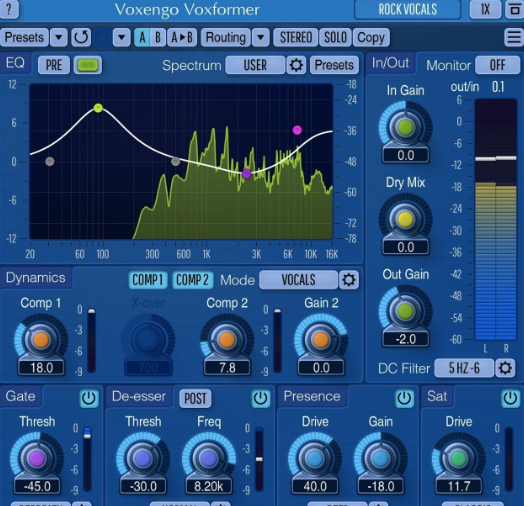This screenshot has height=506, width=524.
Task: Open the DC Filter 5 HZ -6 selector
Action: 464,368
